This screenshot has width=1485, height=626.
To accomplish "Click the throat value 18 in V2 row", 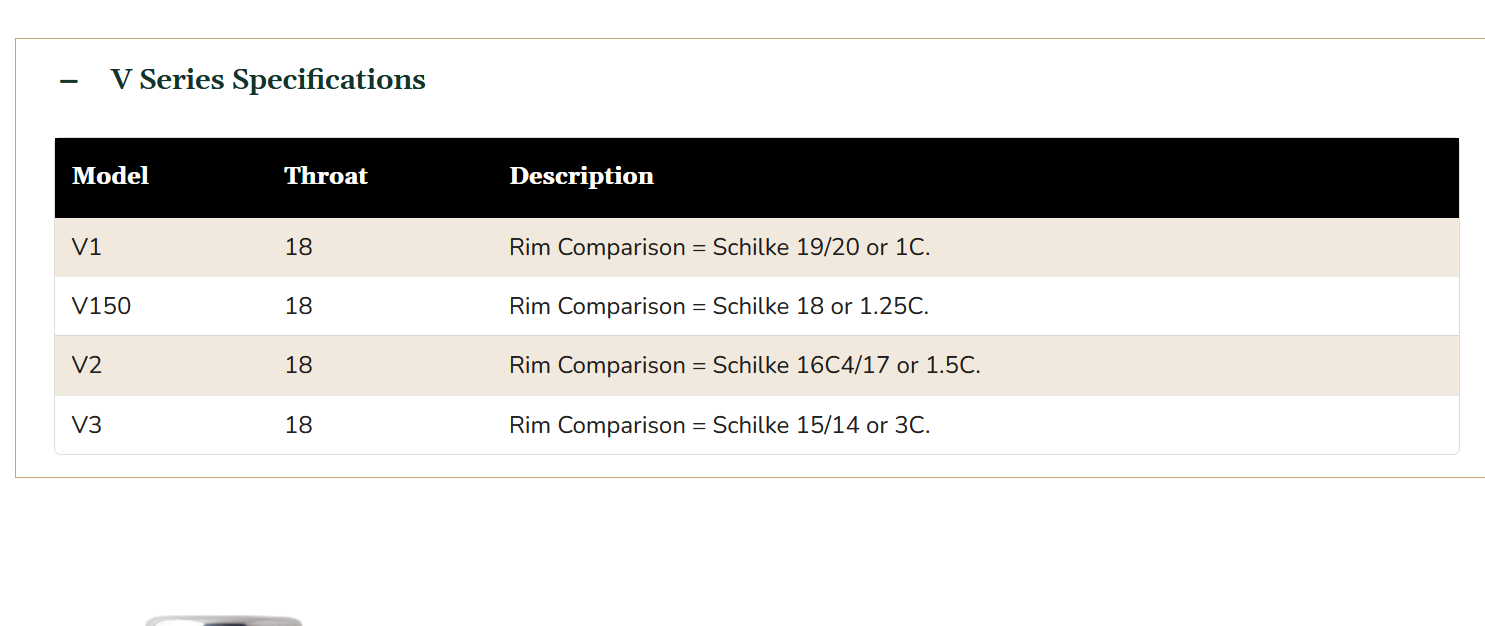I will (x=298, y=366).
